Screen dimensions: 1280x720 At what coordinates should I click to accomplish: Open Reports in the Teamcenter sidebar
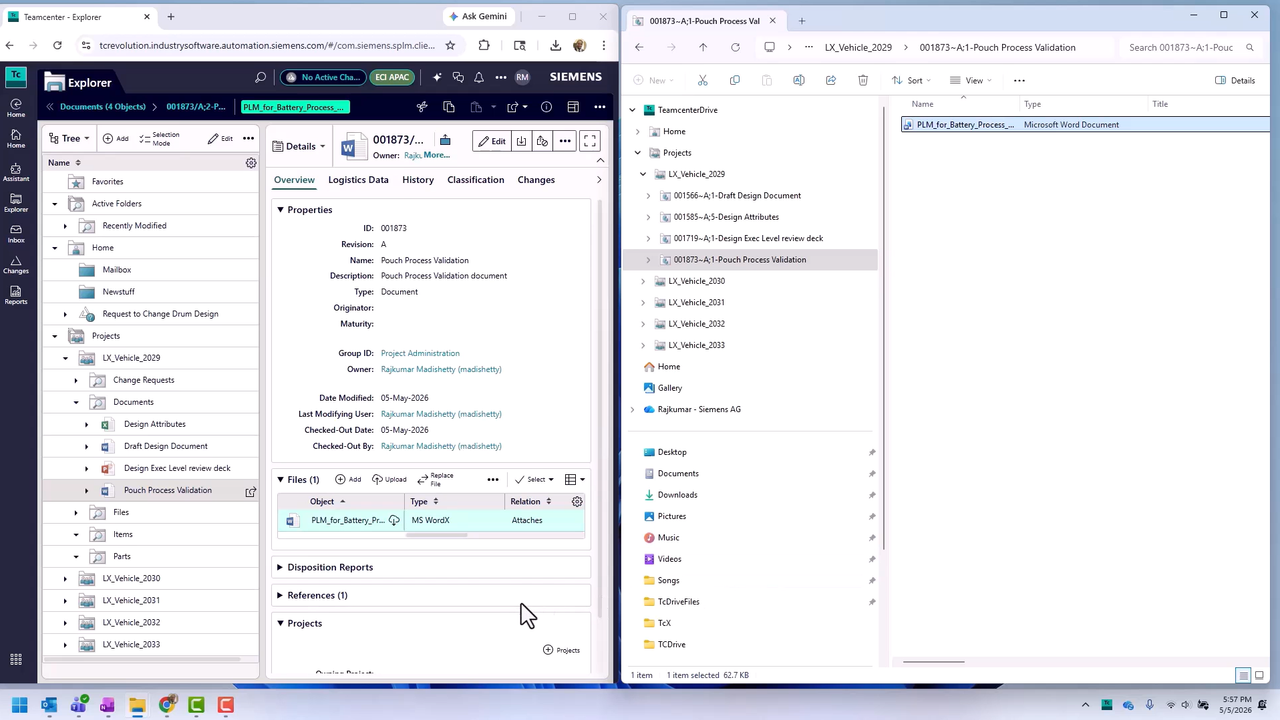16,296
